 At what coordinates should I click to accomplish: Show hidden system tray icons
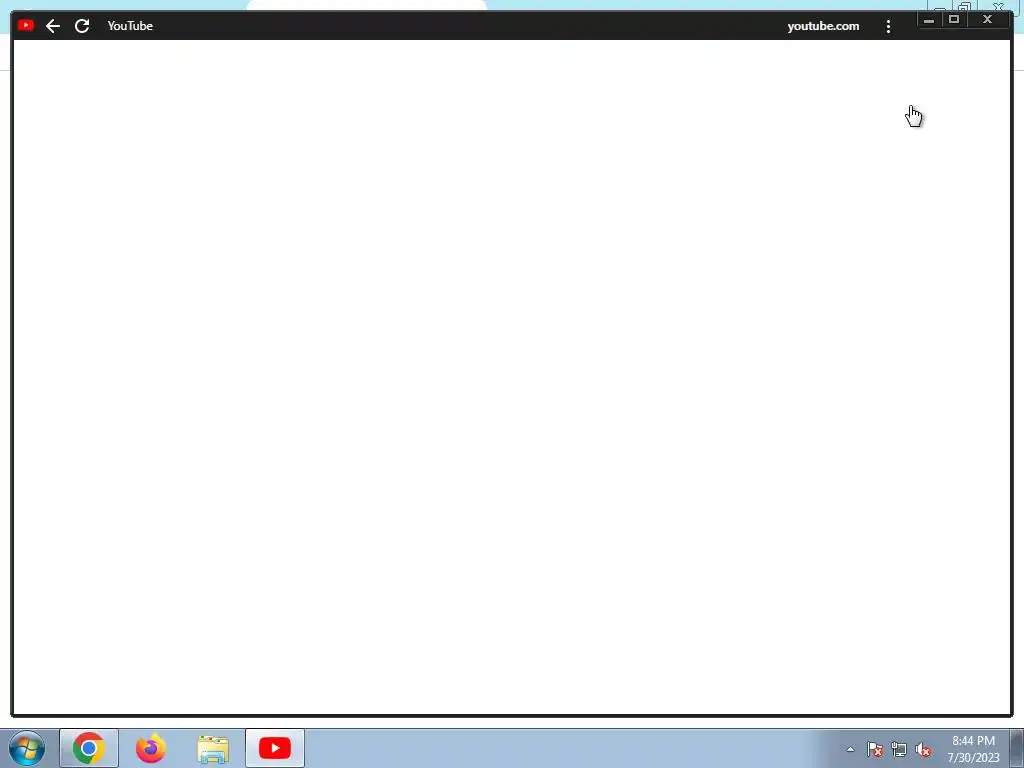pyautogui.click(x=850, y=749)
